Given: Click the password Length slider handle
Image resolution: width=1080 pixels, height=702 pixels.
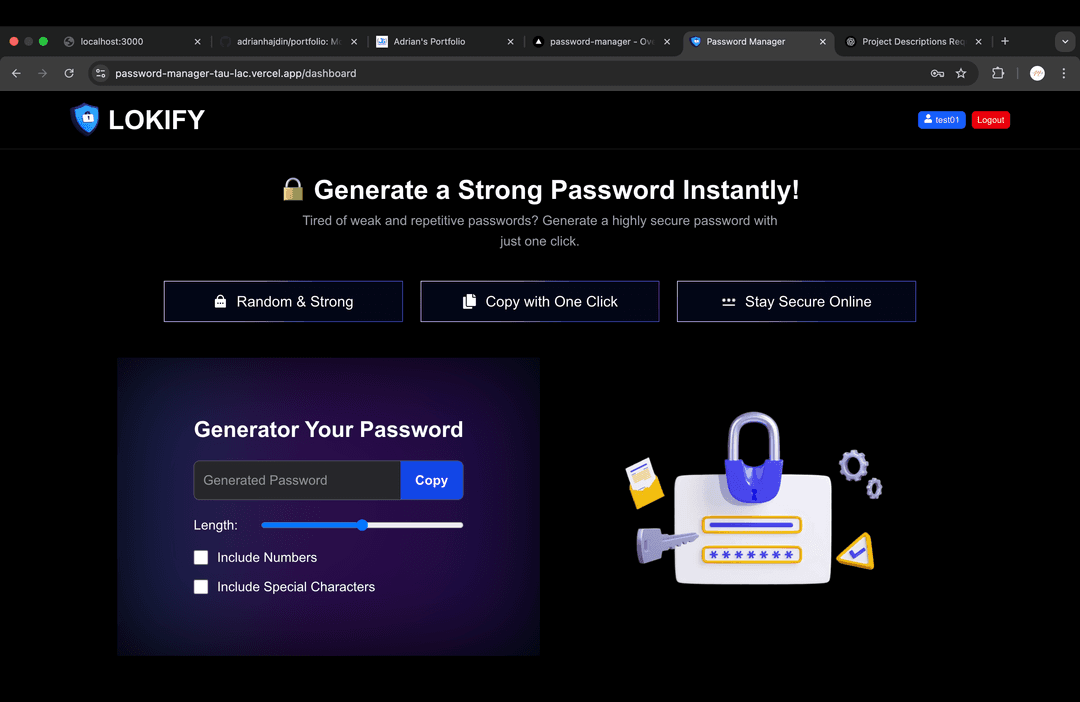Looking at the screenshot, I should coord(362,525).
